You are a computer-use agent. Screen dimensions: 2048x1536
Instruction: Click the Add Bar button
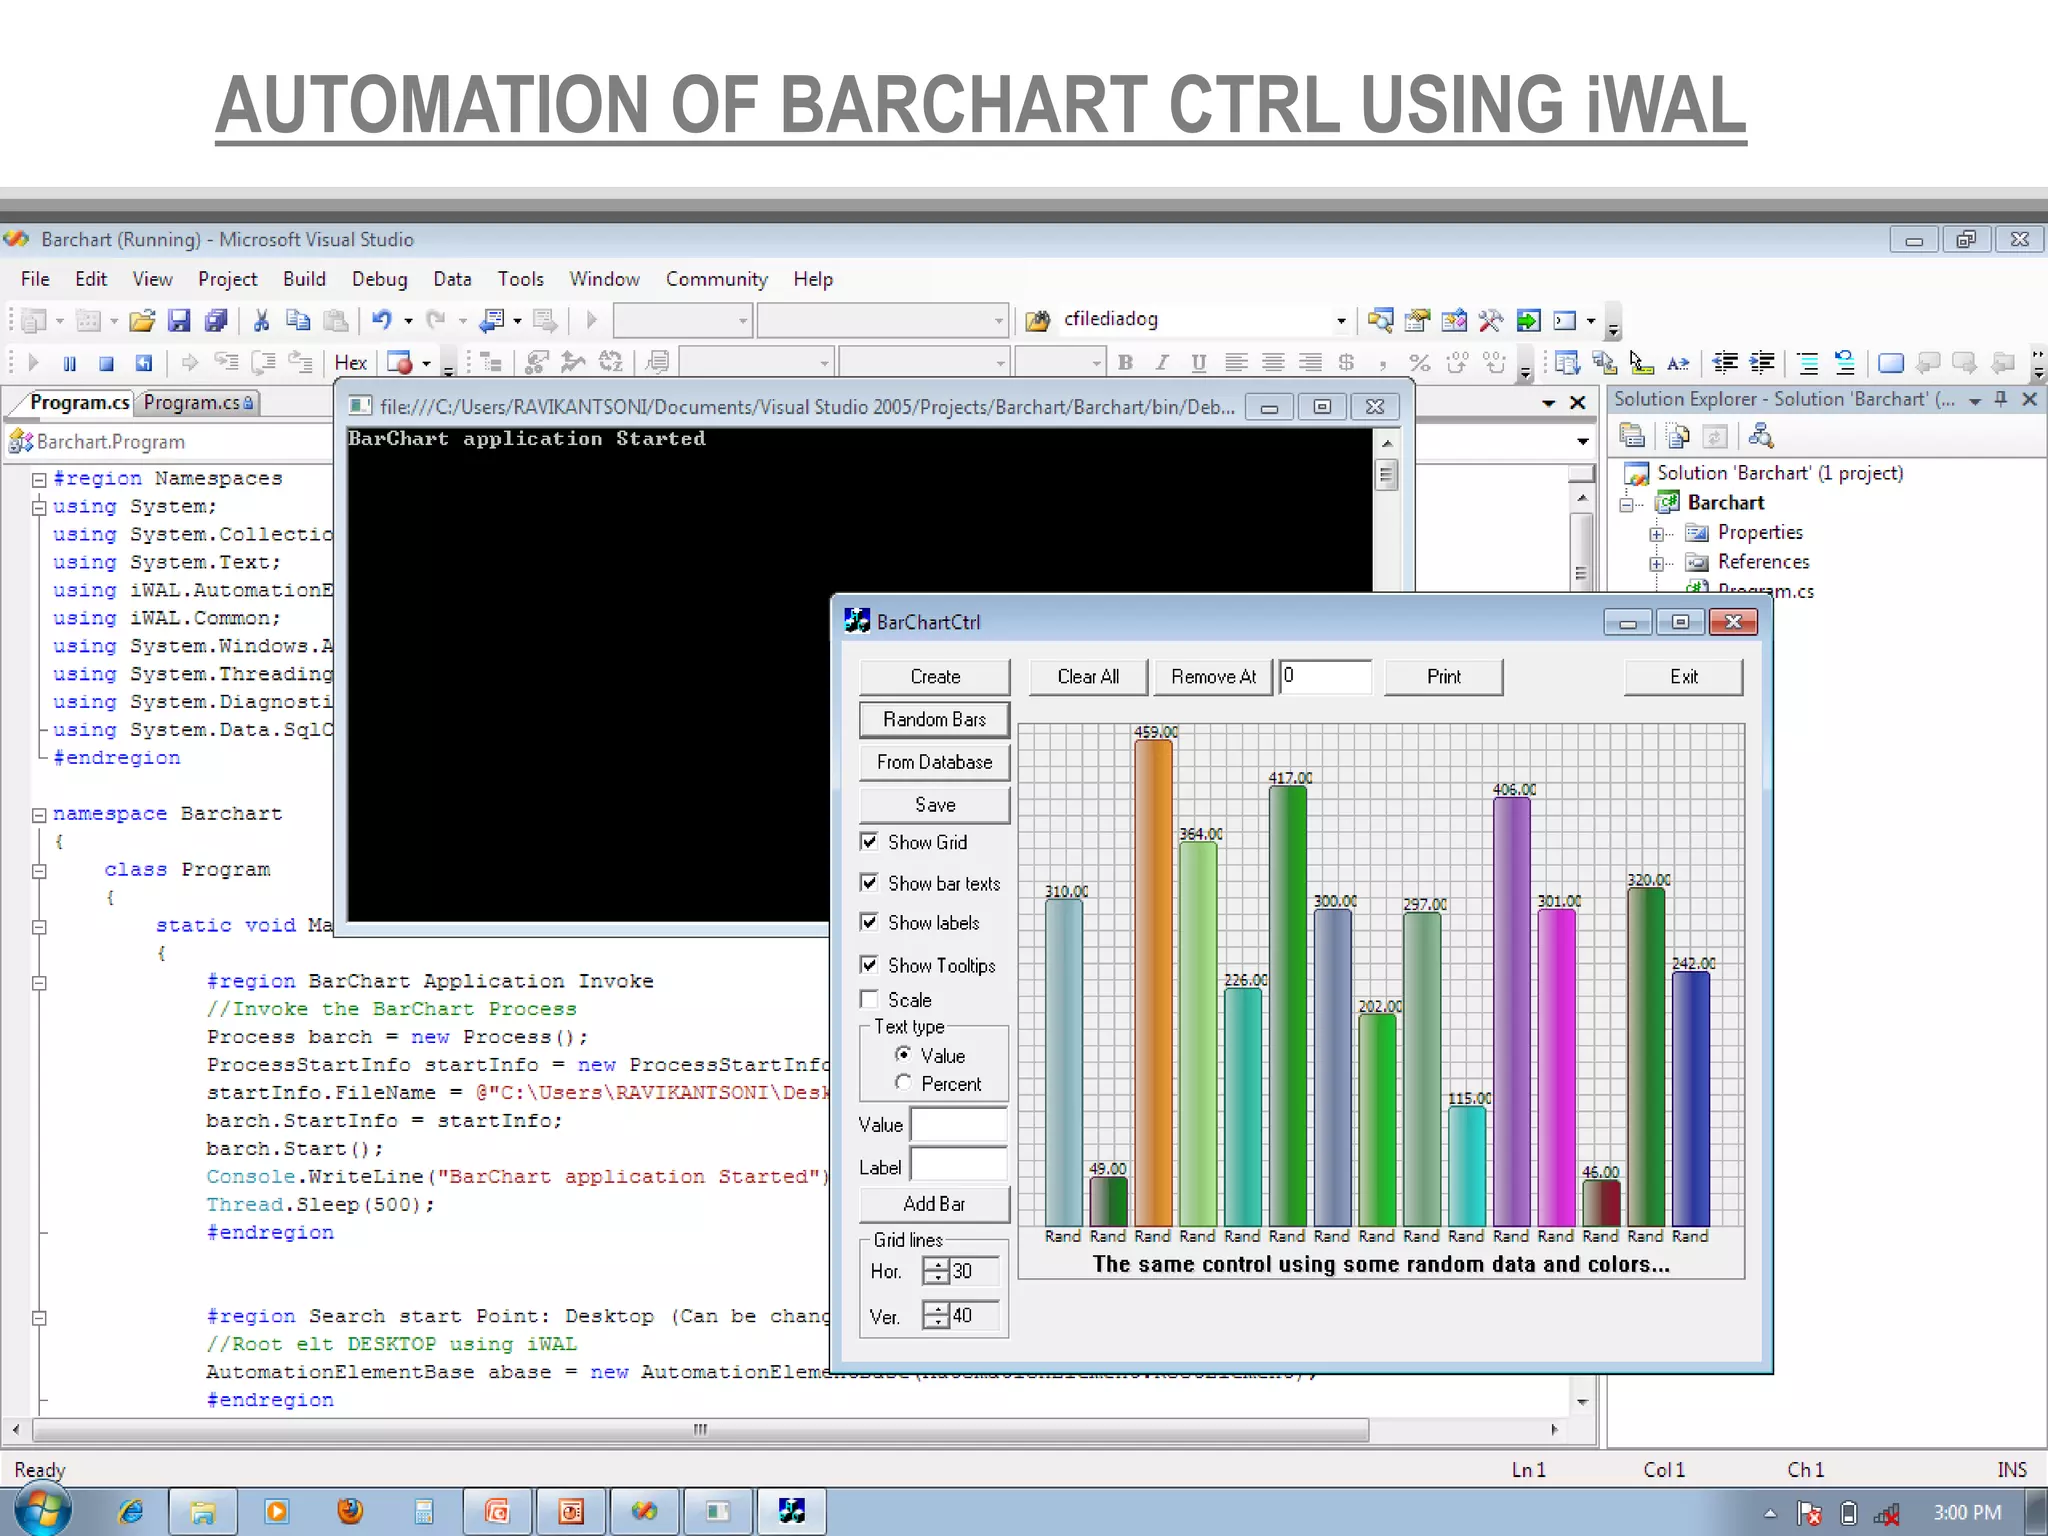point(934,1204)
